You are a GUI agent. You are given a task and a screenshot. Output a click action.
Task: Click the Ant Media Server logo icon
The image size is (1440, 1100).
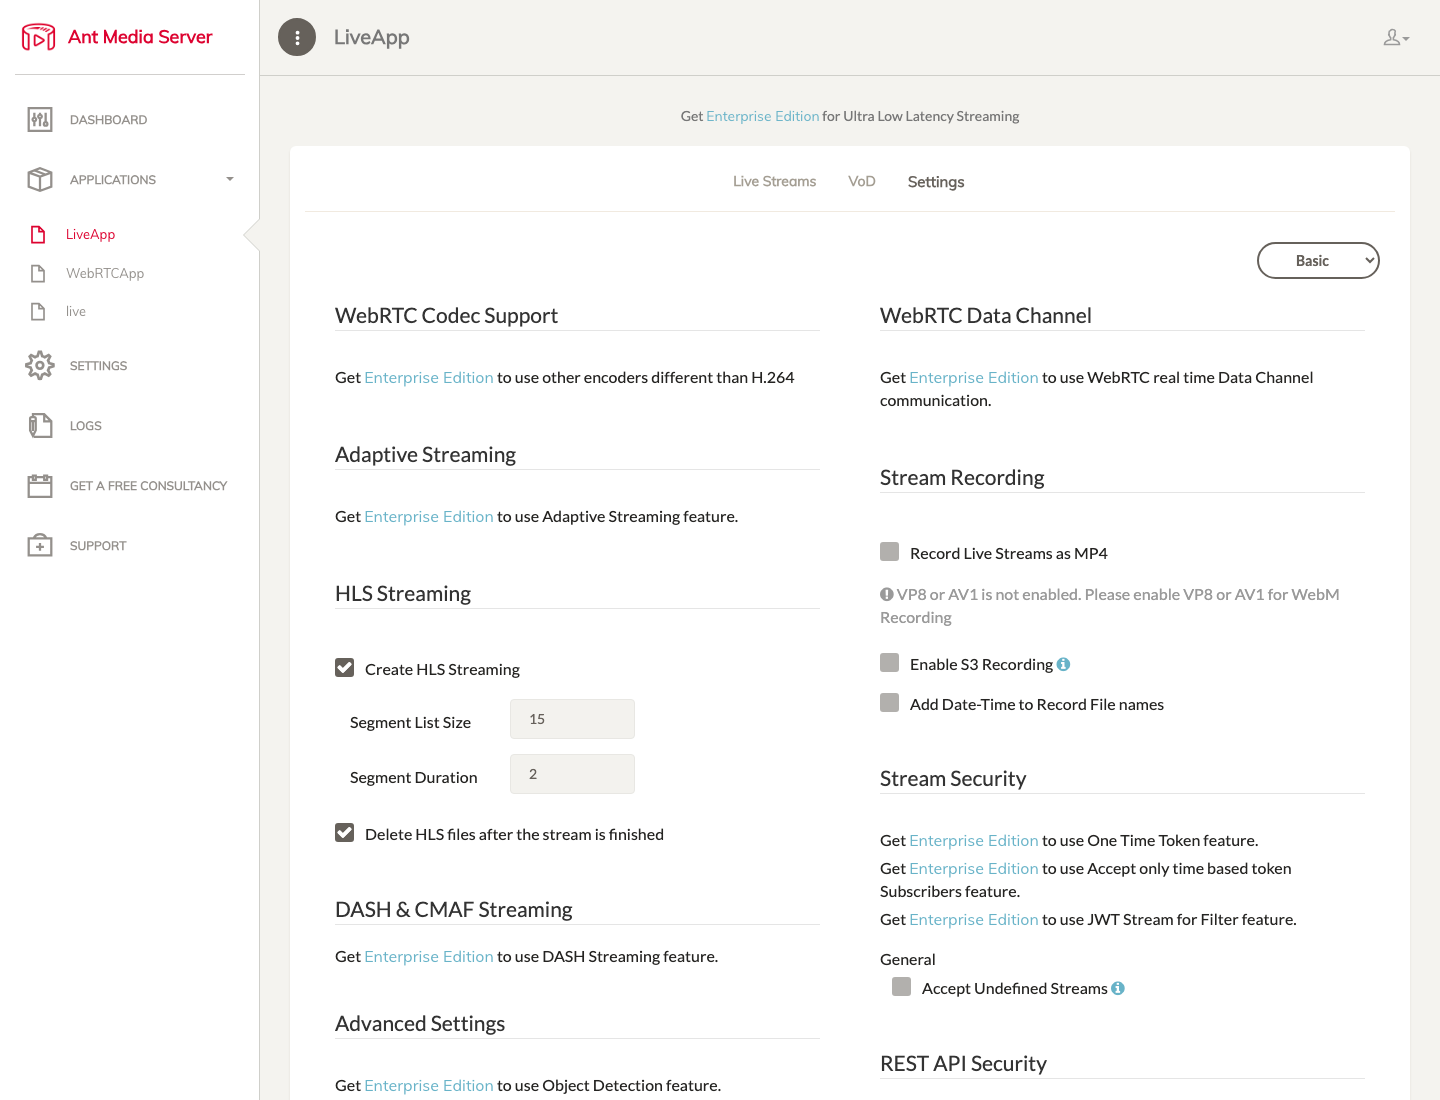pos(39,37)
